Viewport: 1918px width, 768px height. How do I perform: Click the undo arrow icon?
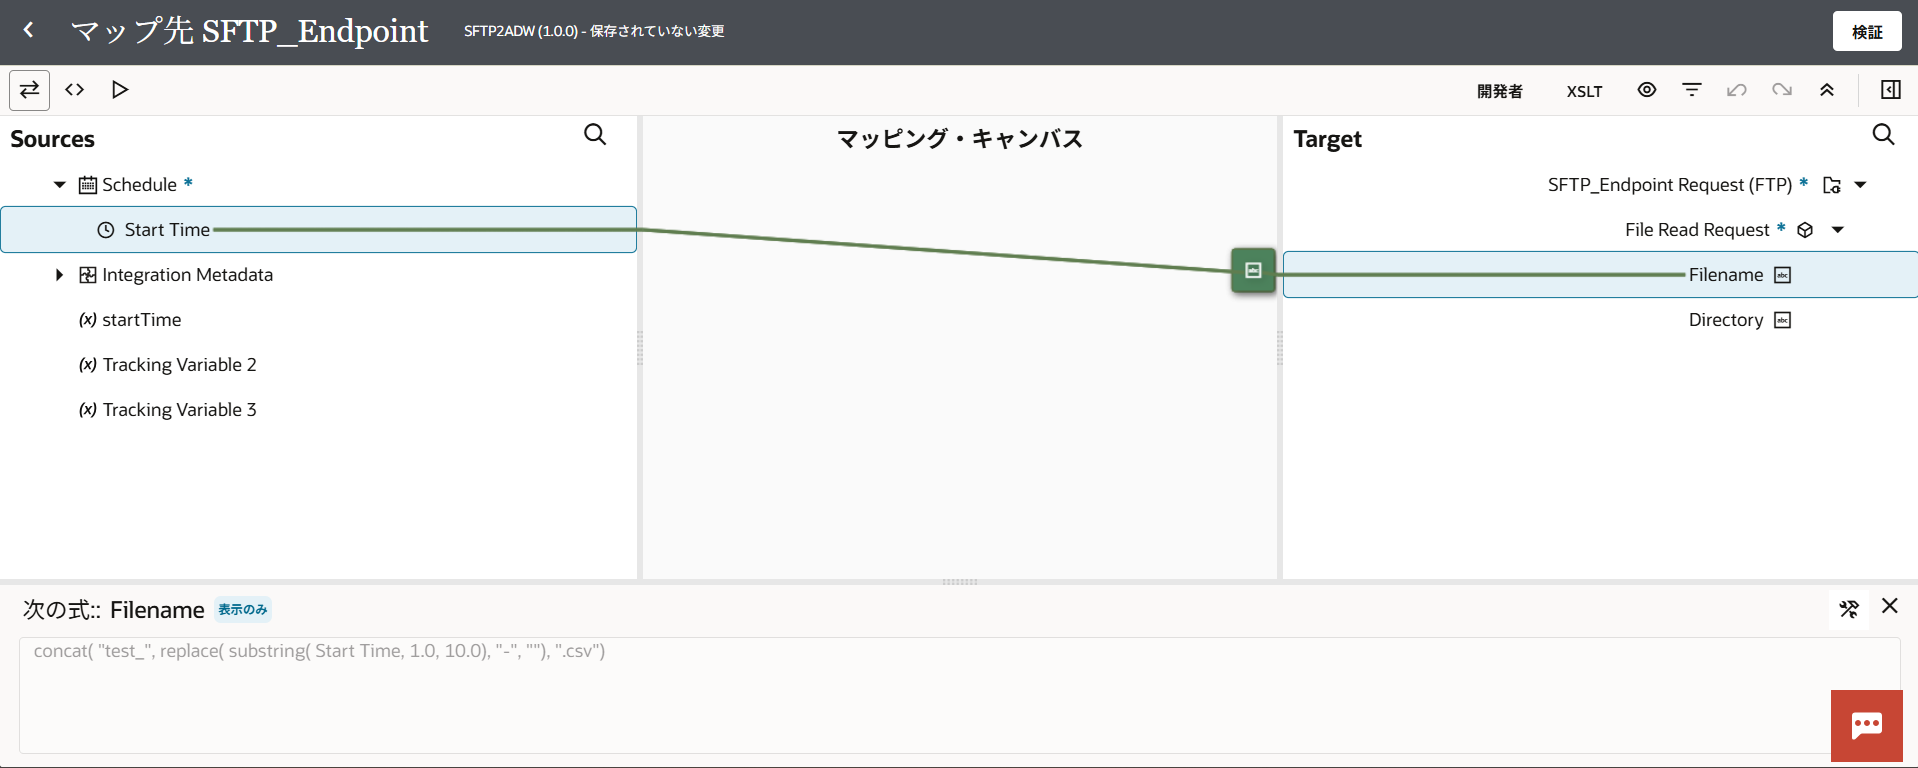(x=1737, y=90)
